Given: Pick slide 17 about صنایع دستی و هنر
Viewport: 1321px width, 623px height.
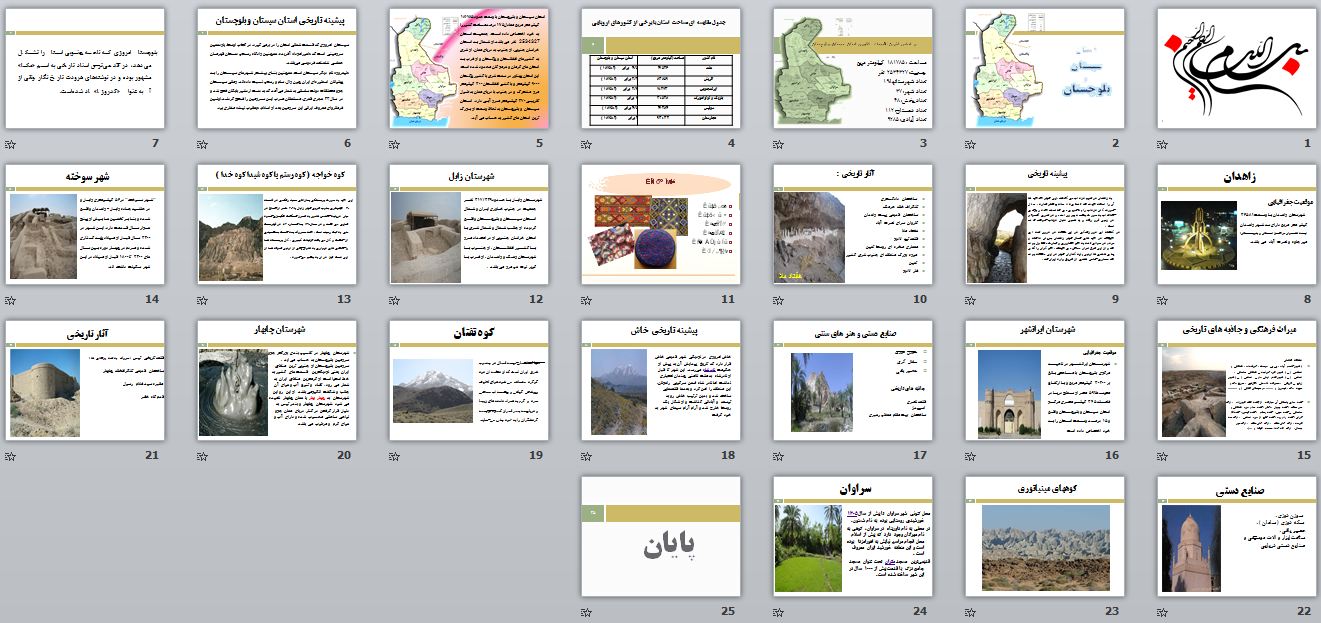Looking at the screenshot, I should pyautogui.click(x=852, y=381).
